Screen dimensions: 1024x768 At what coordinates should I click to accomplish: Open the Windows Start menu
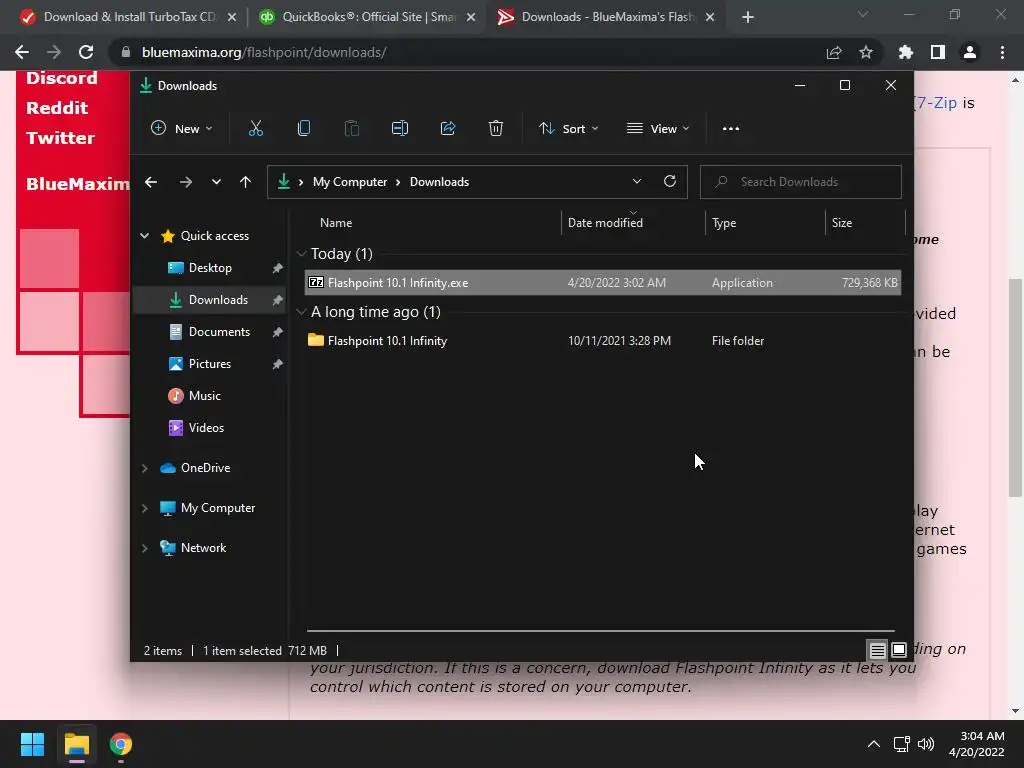click(x=32, y=744)
